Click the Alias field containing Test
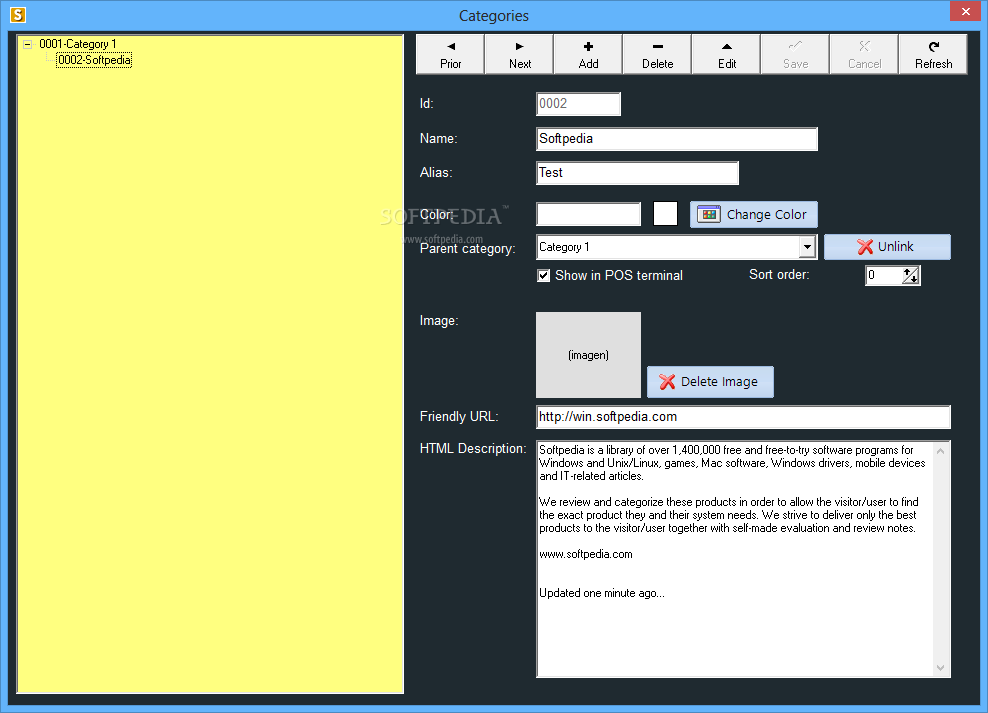The height and width of the screenshot is (713, 988). pyautogui.click(x=637, y=173)
